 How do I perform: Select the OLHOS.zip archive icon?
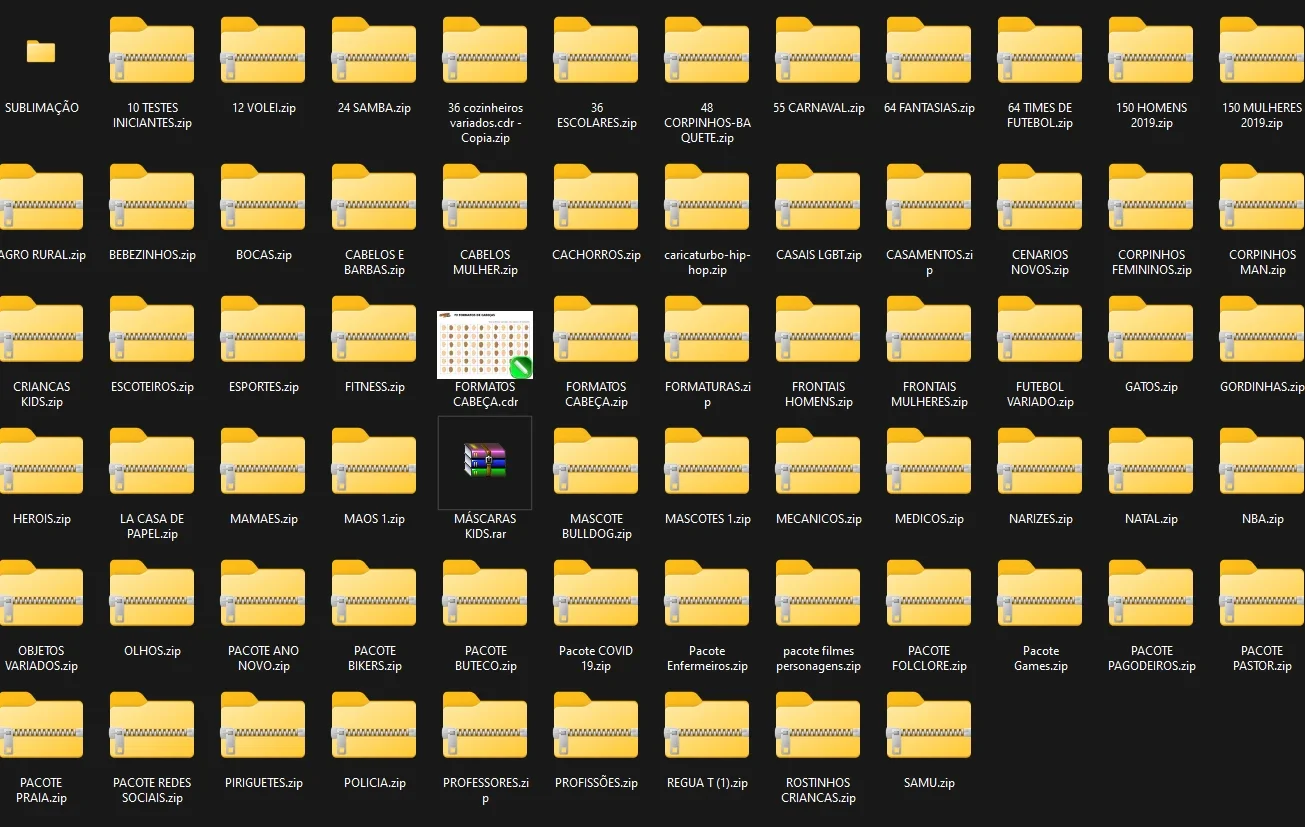pos(152,593)
